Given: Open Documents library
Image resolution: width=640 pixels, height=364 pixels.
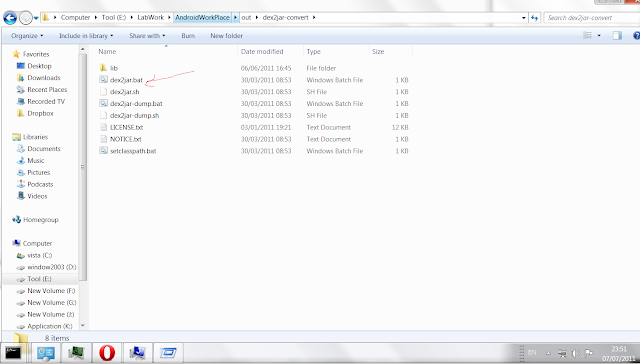Looking at the screenshot, I should coord(44,149).
